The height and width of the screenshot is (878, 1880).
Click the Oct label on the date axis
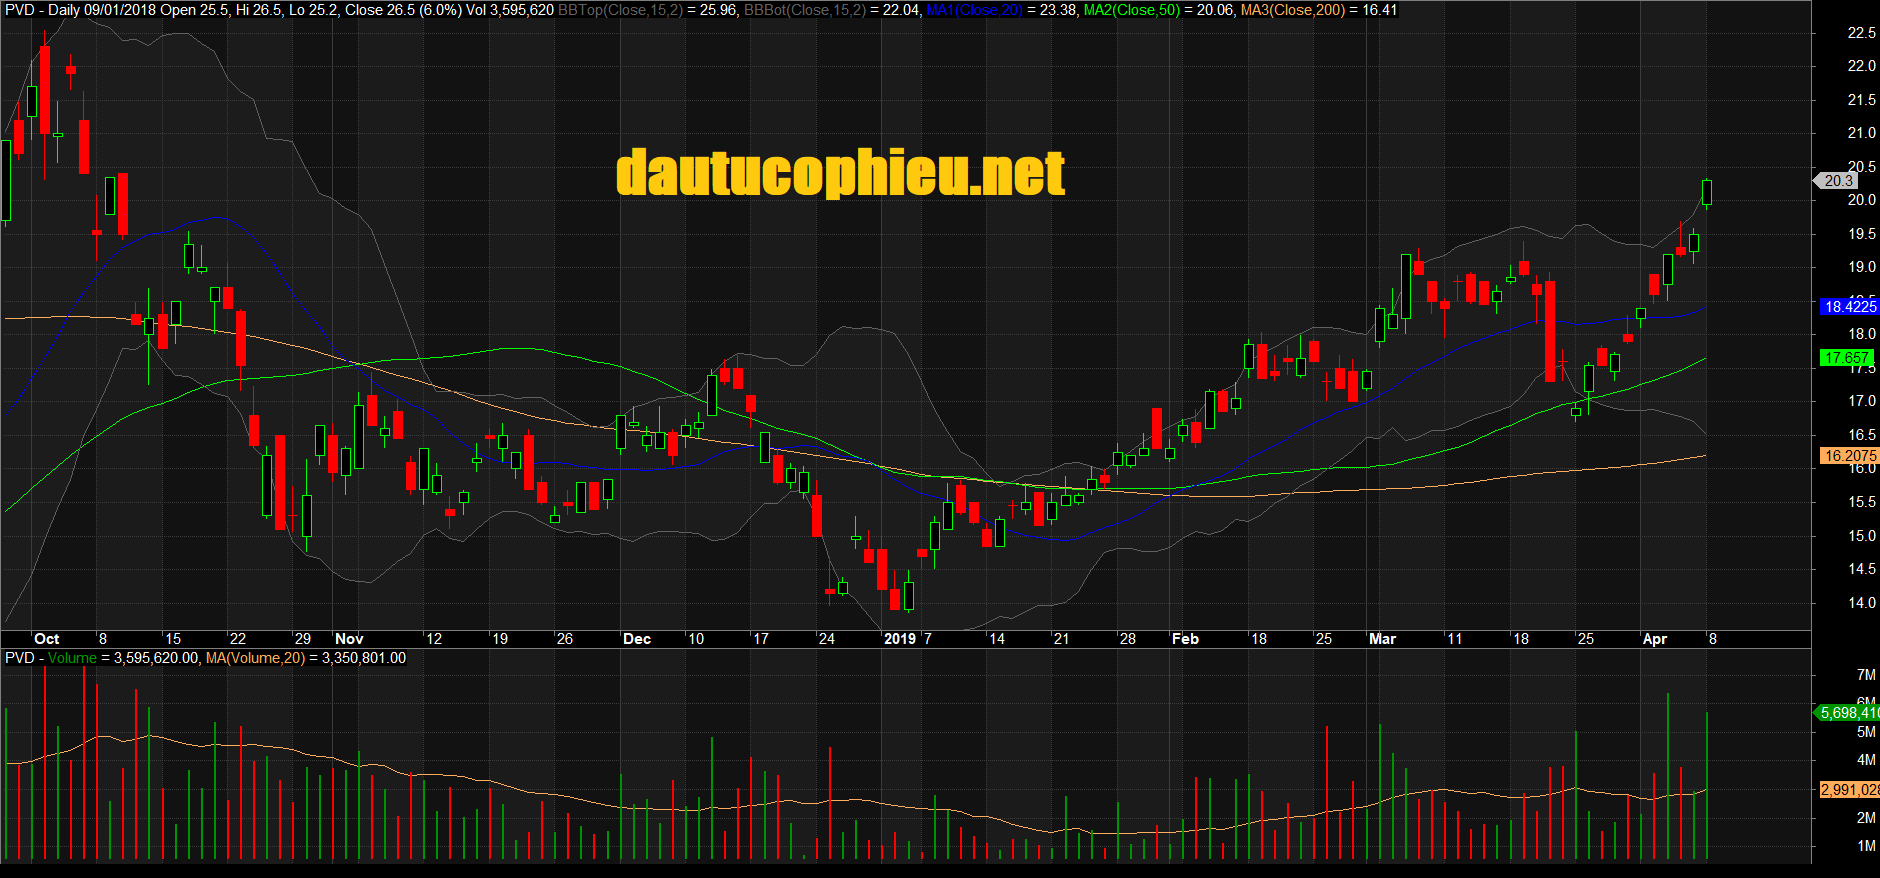coord(46,639)
